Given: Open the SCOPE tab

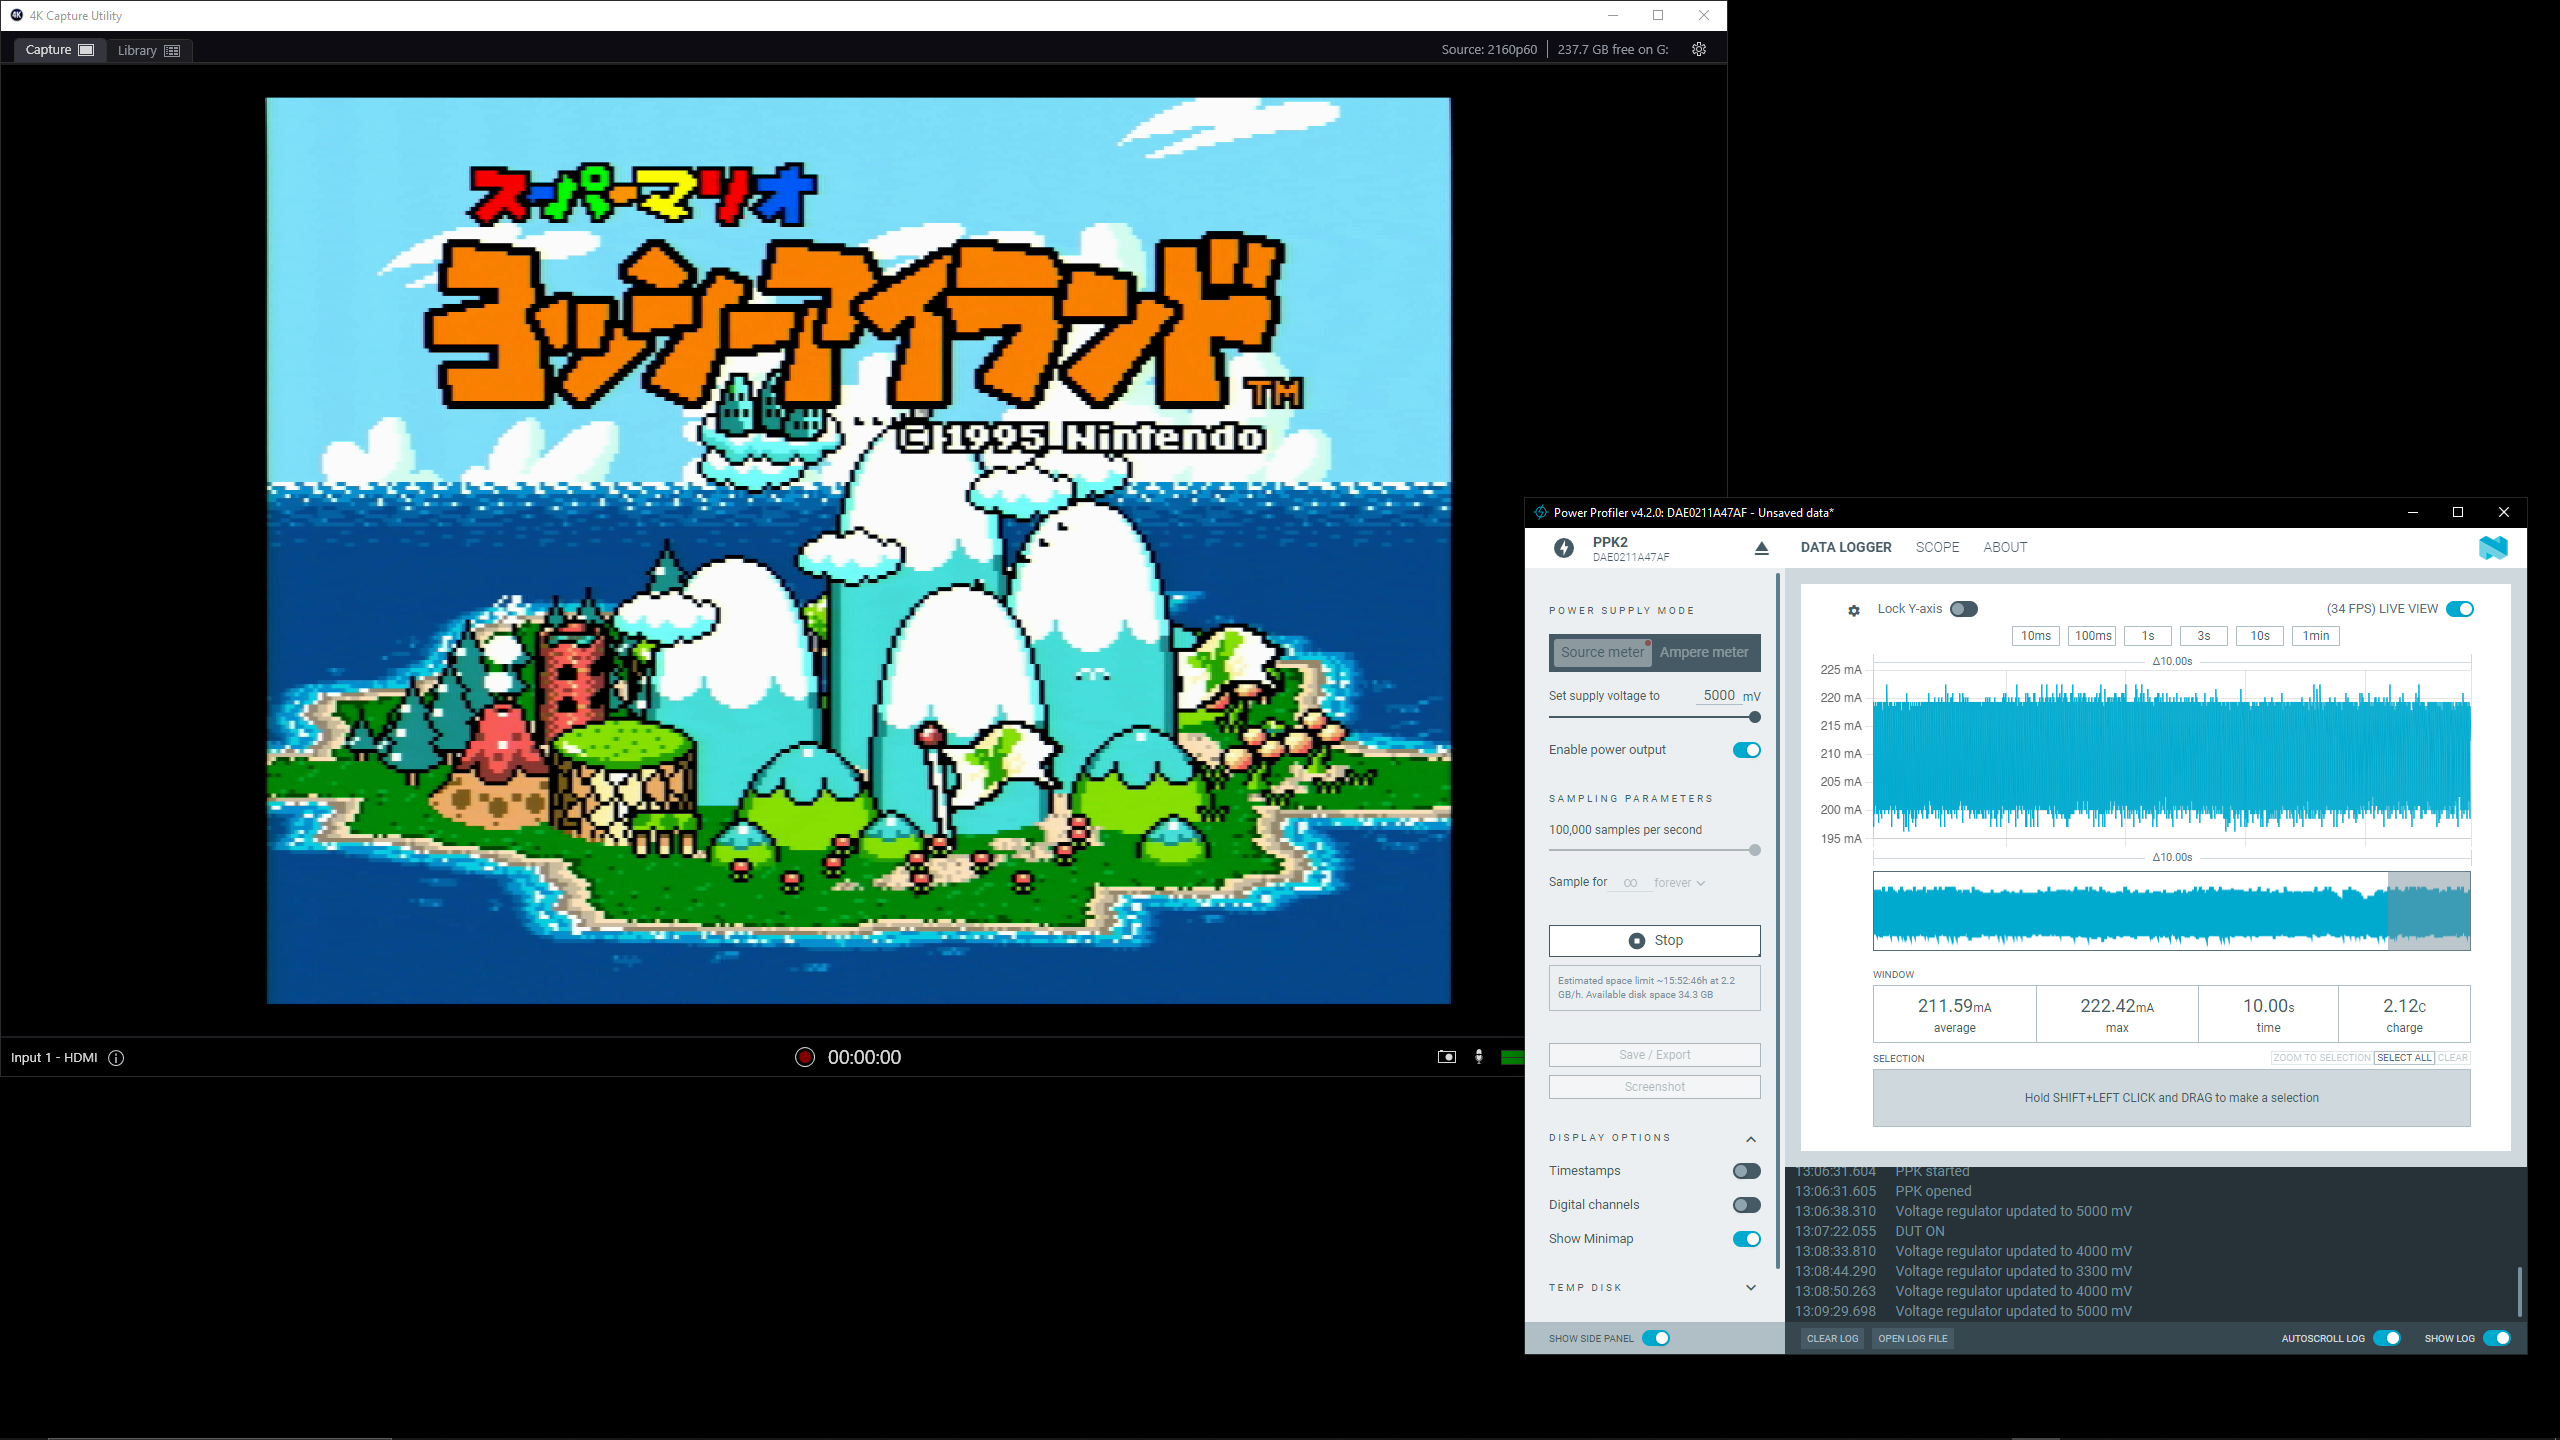Looking at the screenshot, I should [1937, 548].
